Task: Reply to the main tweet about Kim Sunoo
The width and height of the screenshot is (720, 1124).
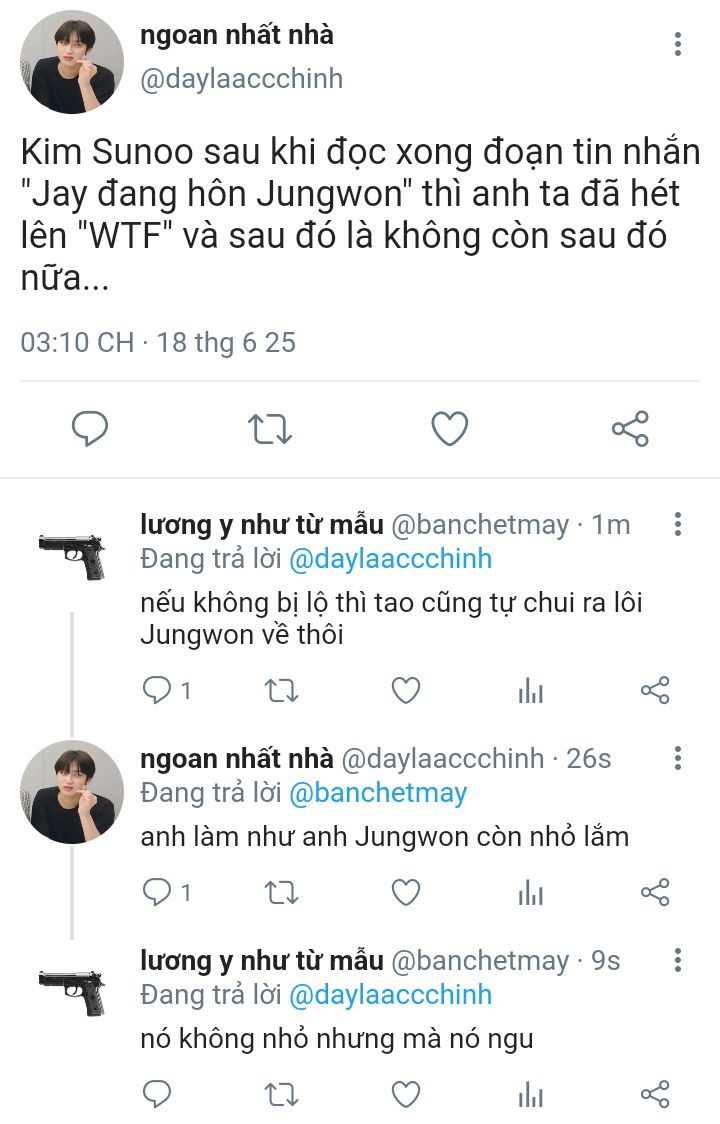Action: [90, 429]
